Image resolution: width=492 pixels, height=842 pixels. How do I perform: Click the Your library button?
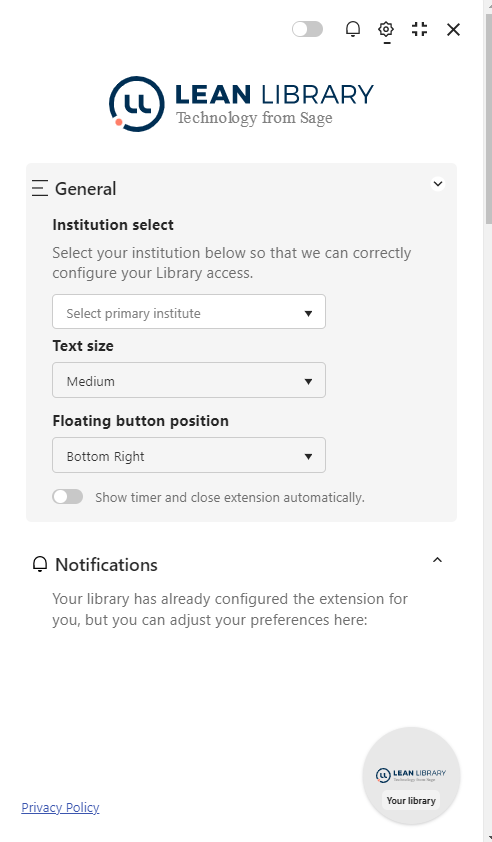[x=411, y=800]
